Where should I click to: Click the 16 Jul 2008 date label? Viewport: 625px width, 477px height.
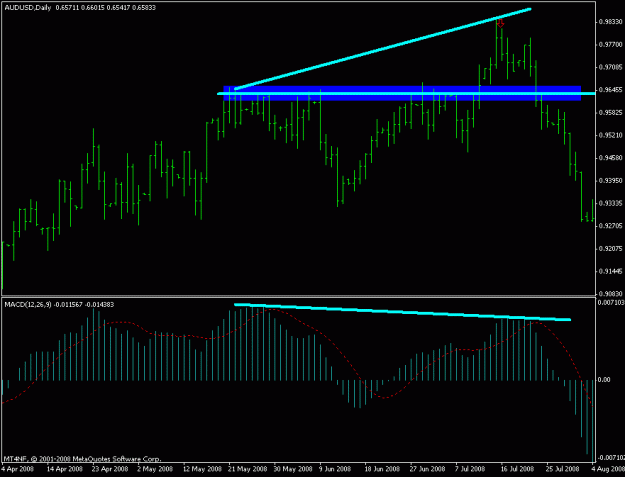pyautogui.click(x=517, y=469)
